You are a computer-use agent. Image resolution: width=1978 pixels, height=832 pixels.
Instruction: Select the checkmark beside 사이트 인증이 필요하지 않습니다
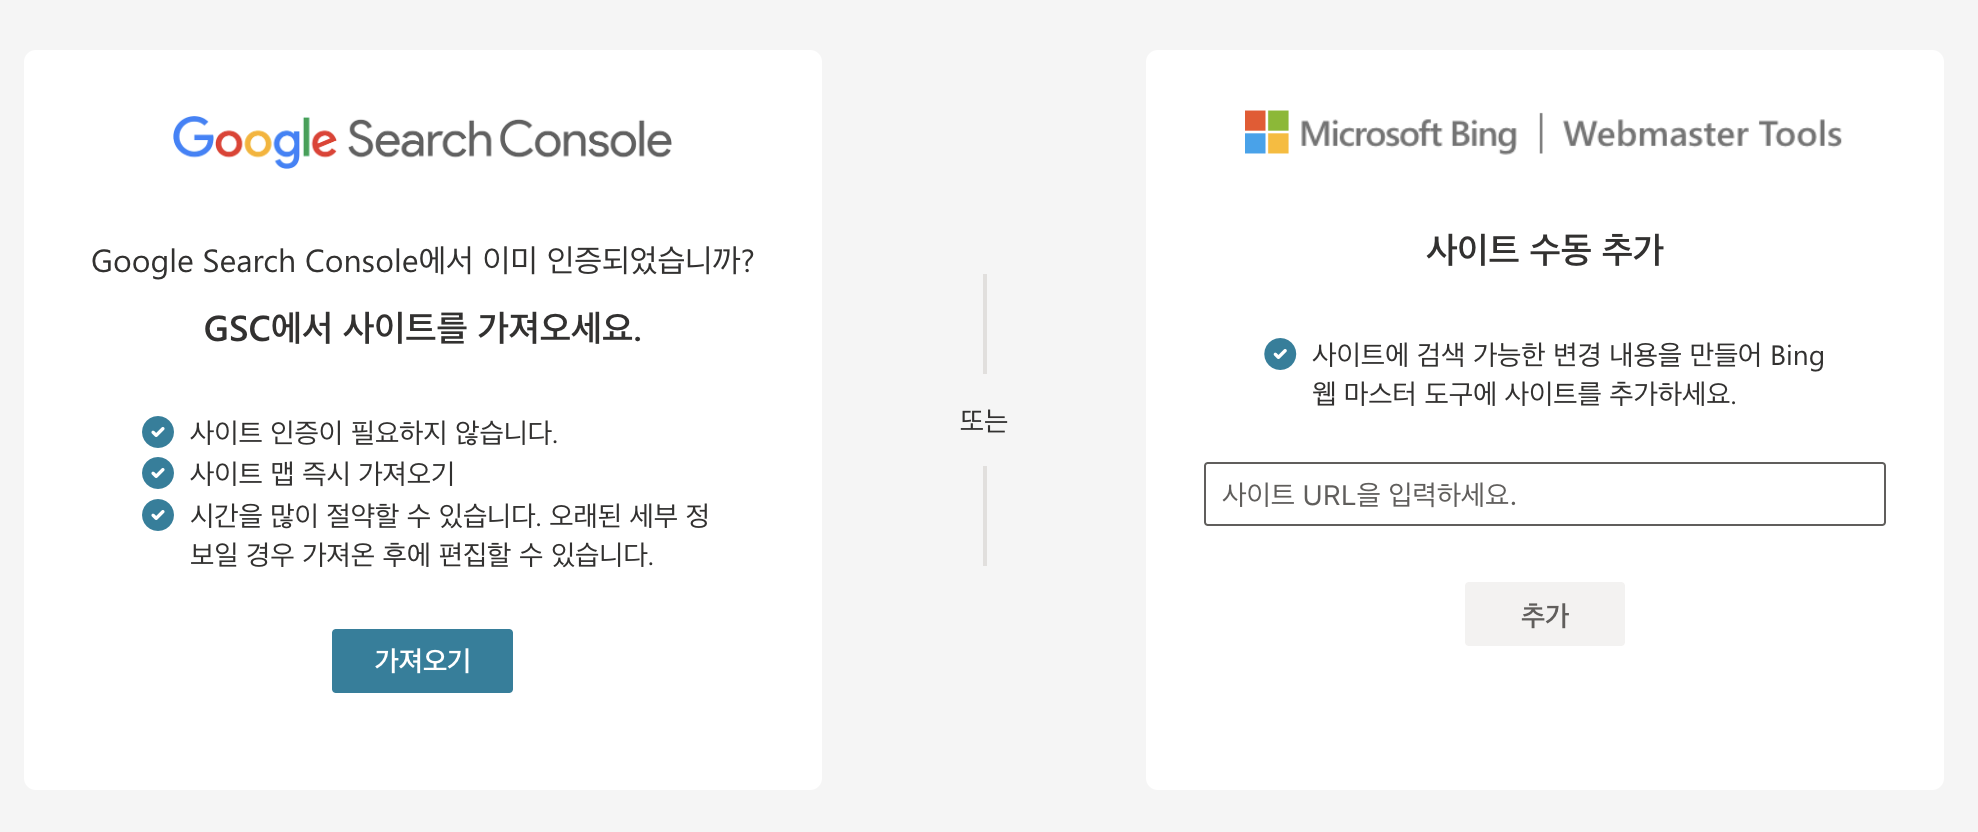pos(158,431)
